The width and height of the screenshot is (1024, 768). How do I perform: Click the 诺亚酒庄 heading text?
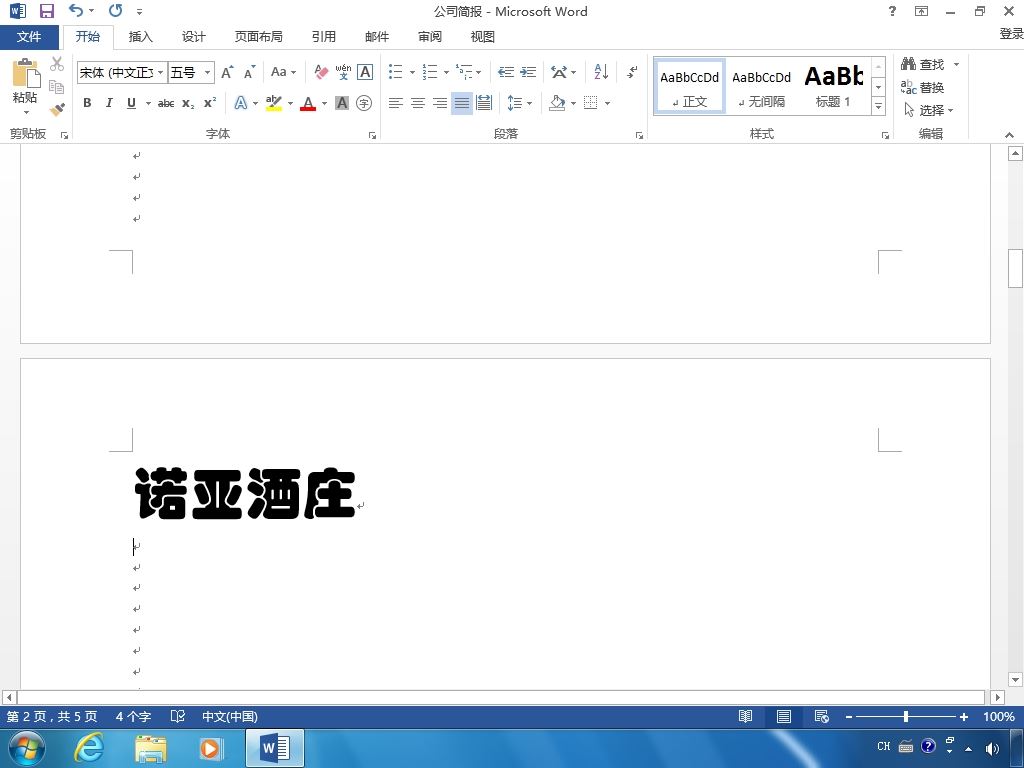245,494
